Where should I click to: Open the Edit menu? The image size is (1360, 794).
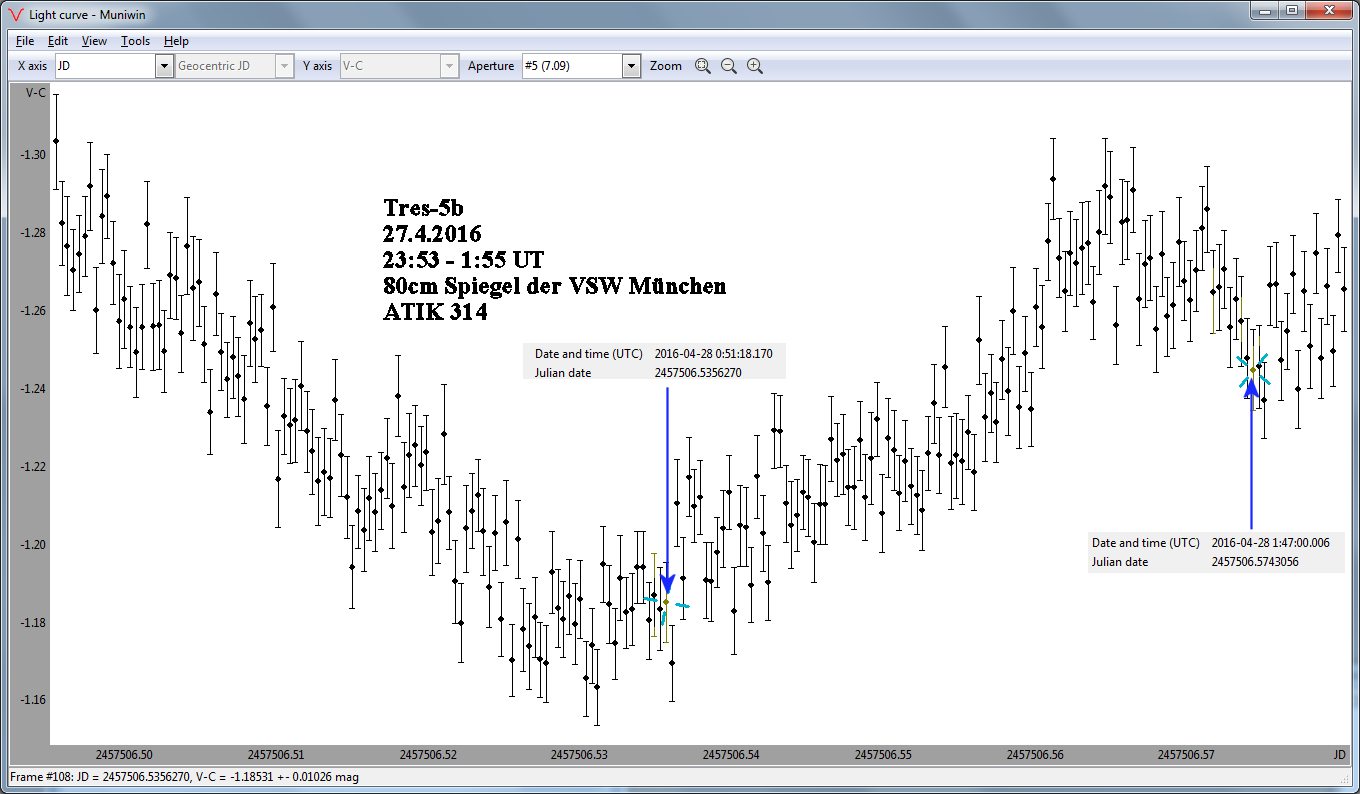pyautogui.click(x=58, y=41)
